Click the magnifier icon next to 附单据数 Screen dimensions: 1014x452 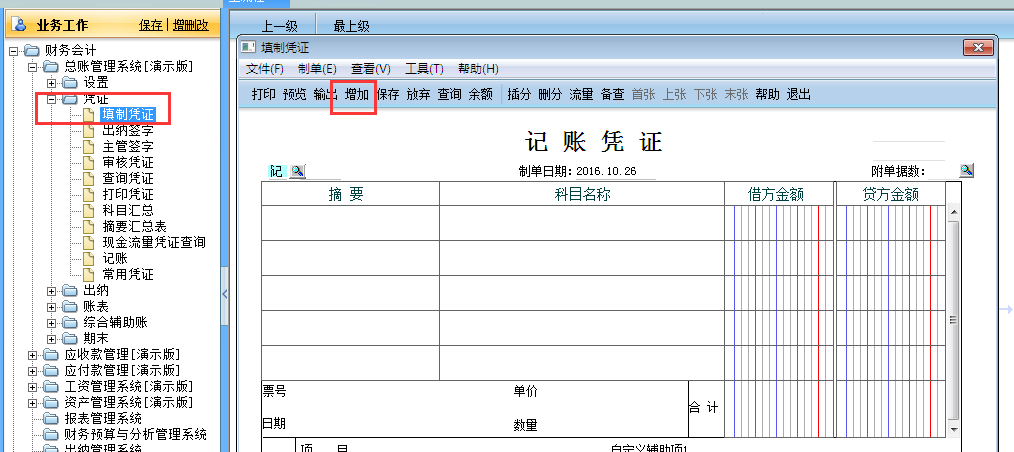coord(966,171)
